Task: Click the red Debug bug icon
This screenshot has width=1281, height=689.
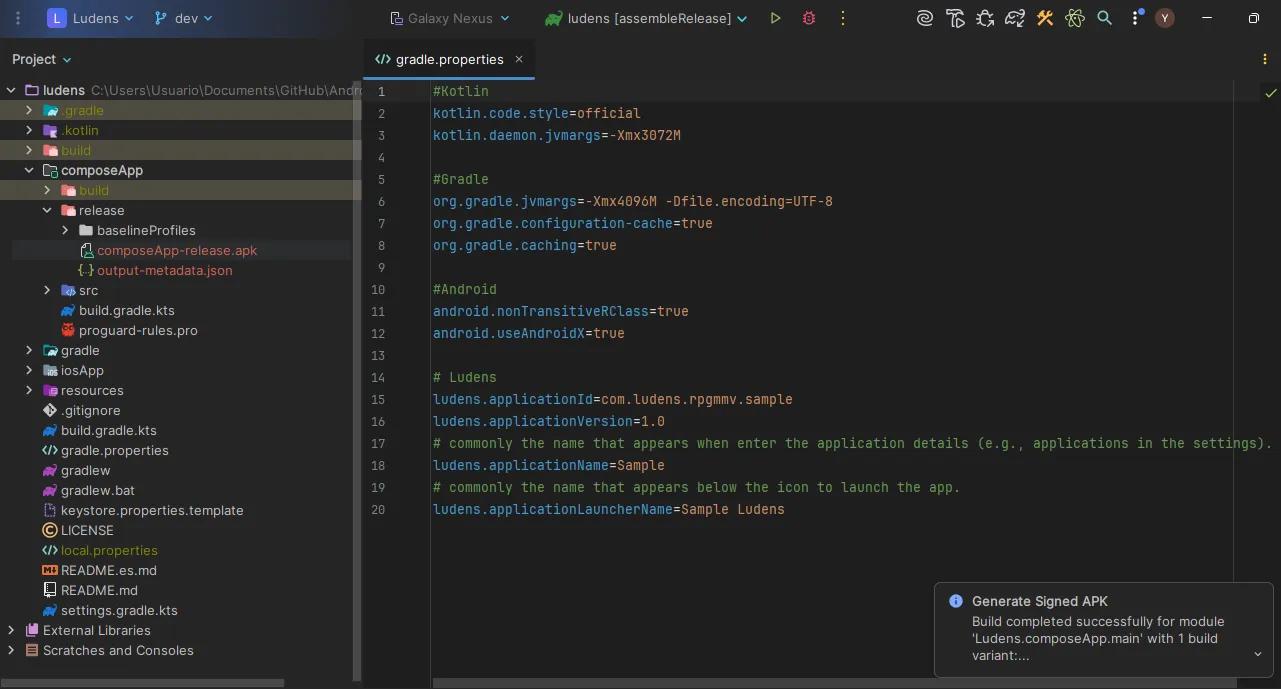Action: point(809,18)
